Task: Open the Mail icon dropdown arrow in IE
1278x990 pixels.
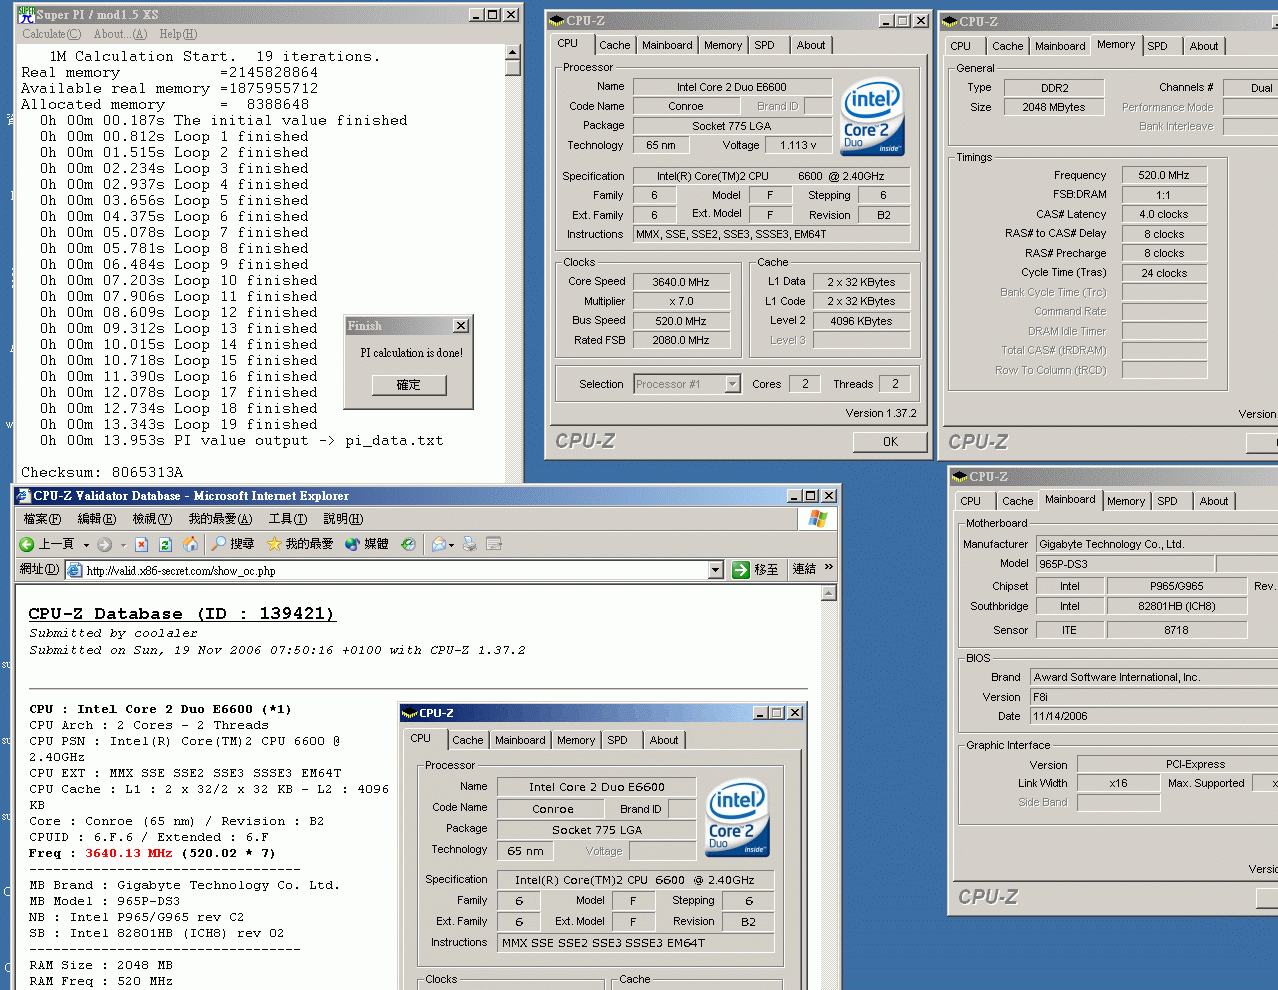Action: (451, 545)
